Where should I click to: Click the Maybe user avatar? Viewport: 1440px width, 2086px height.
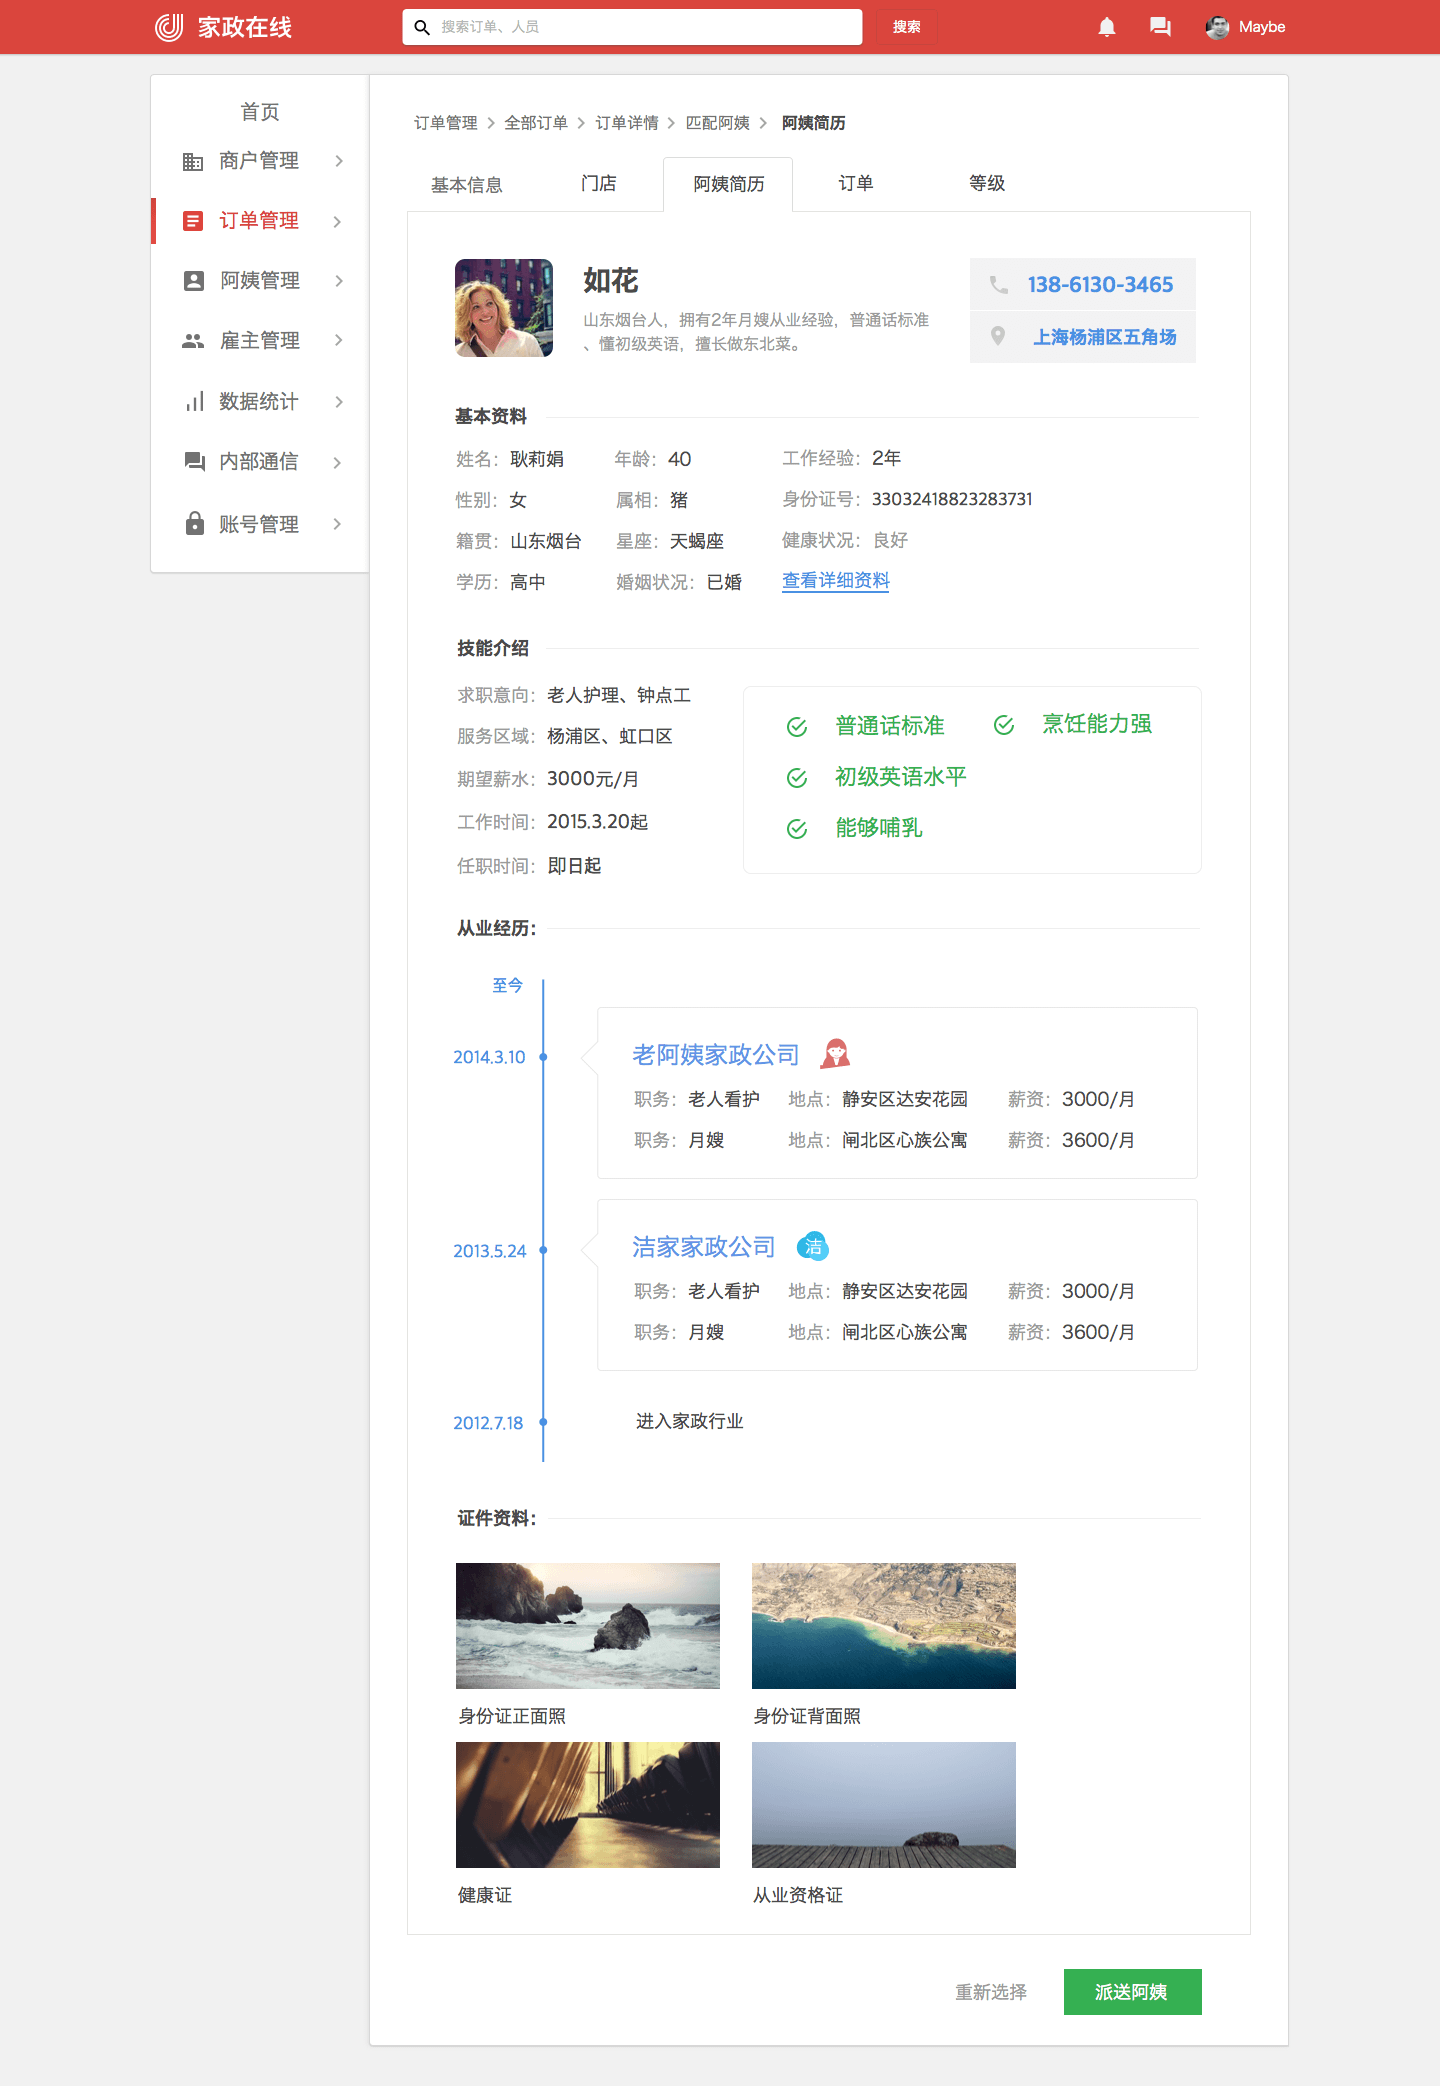pyautogui.click(x=1217, y=27)
